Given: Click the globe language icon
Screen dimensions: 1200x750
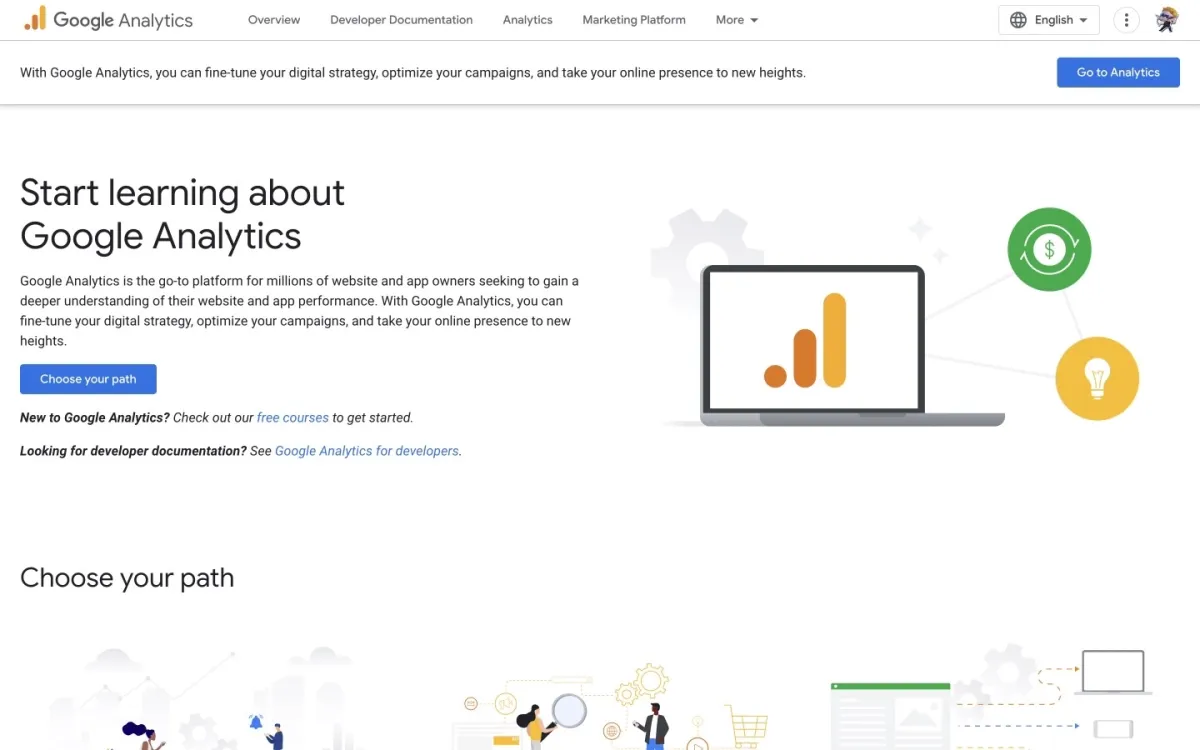Looking at the screenshot, I should point(1016,19).
